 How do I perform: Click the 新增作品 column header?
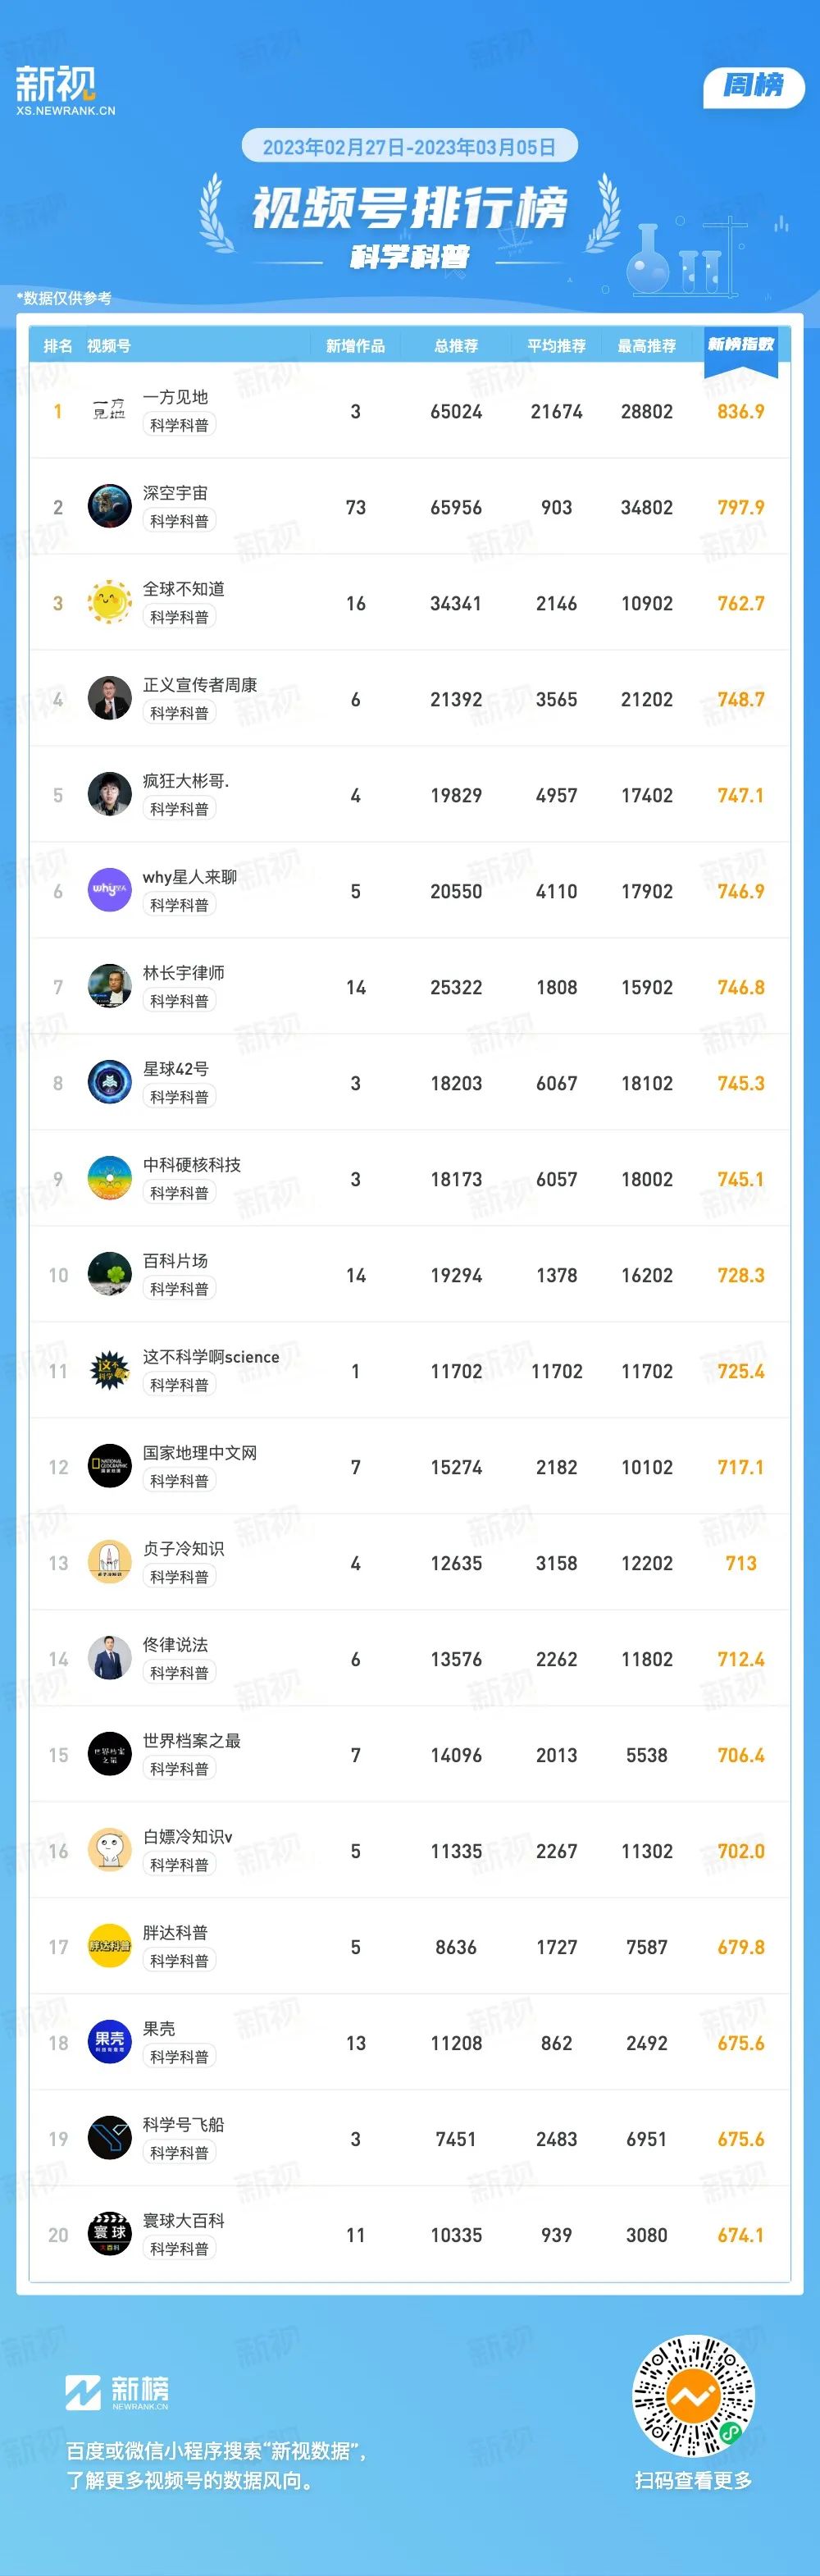pyautogui.click(x=355, y=346)
